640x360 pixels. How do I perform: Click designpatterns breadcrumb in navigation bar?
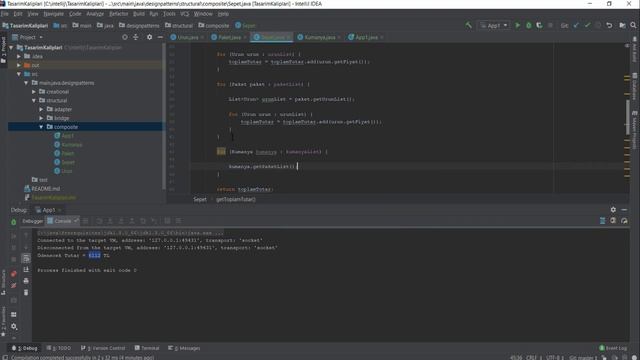139,25
